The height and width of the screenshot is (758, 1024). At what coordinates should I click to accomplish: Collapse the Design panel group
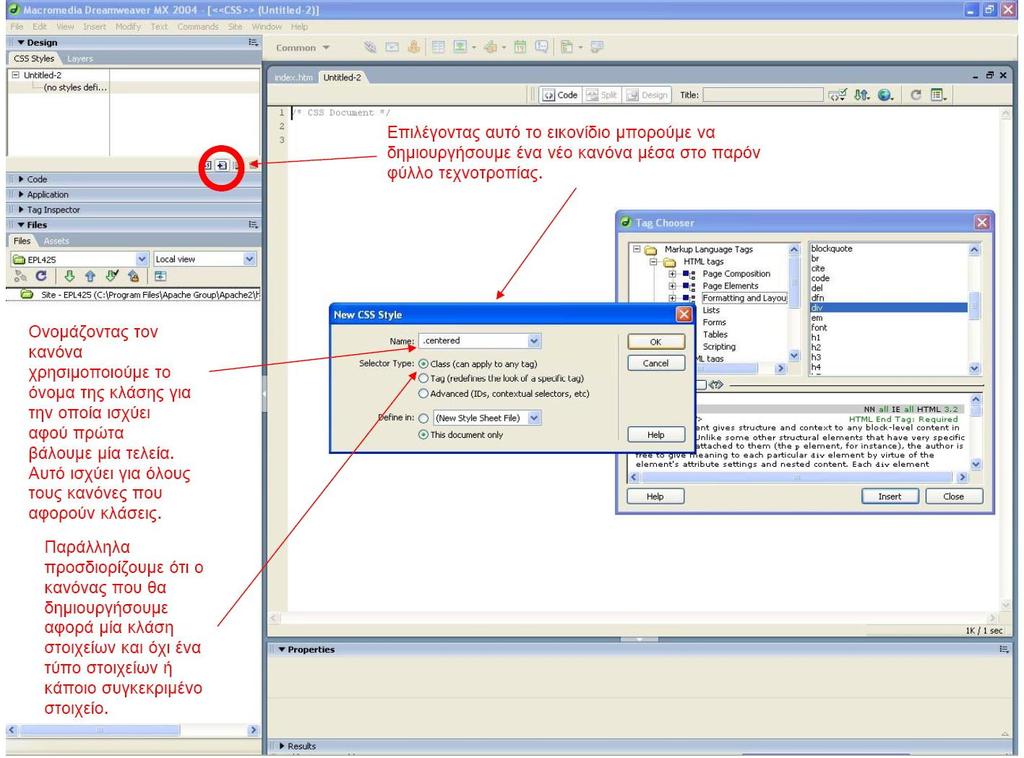(22, 42)
